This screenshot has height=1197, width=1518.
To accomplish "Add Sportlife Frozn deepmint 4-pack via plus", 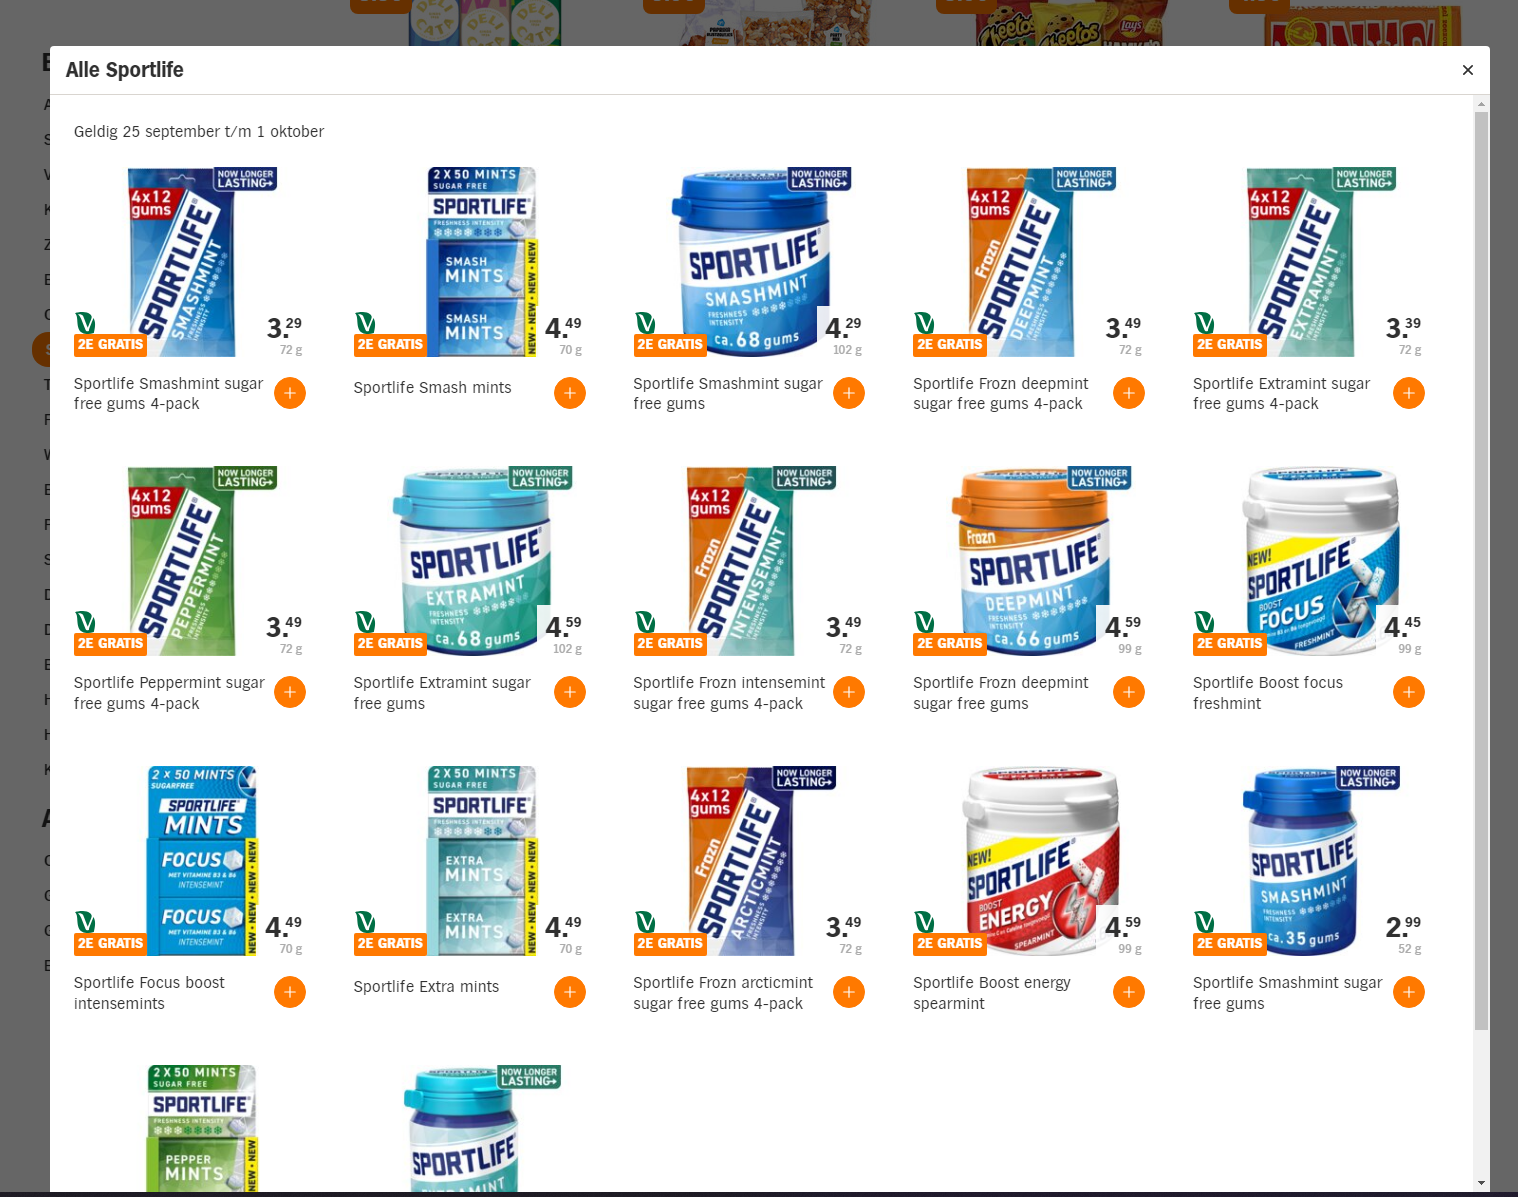I will click(1129, 393).
